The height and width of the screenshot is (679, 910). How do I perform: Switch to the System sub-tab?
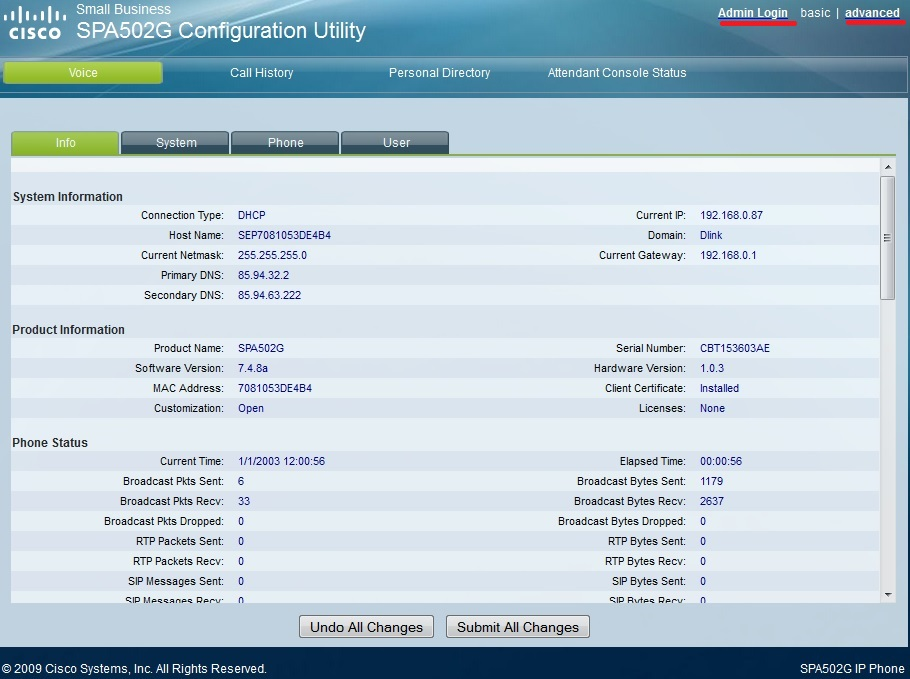[x=175, y=143]
